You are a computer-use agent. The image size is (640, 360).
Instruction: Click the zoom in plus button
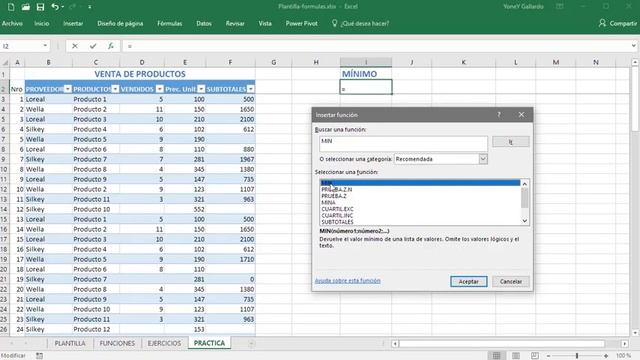(x=606, y=356)
